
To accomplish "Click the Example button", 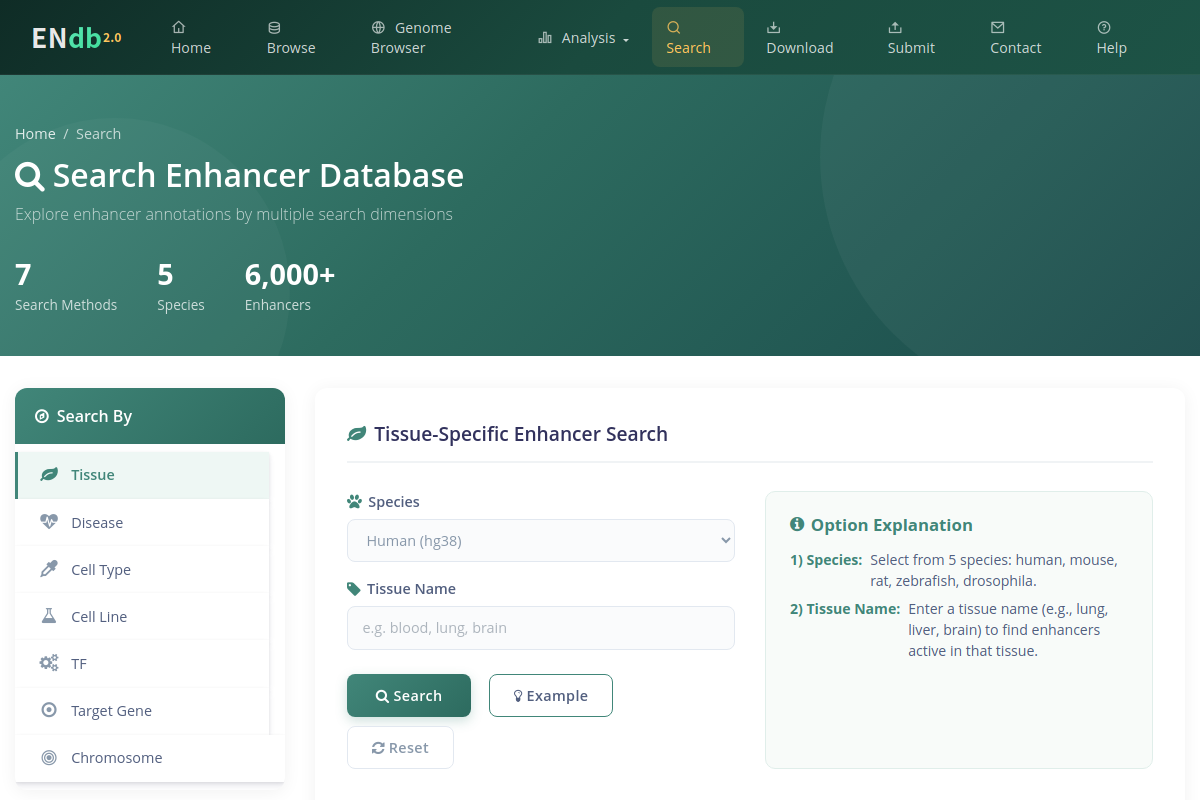I will point(551,695).
